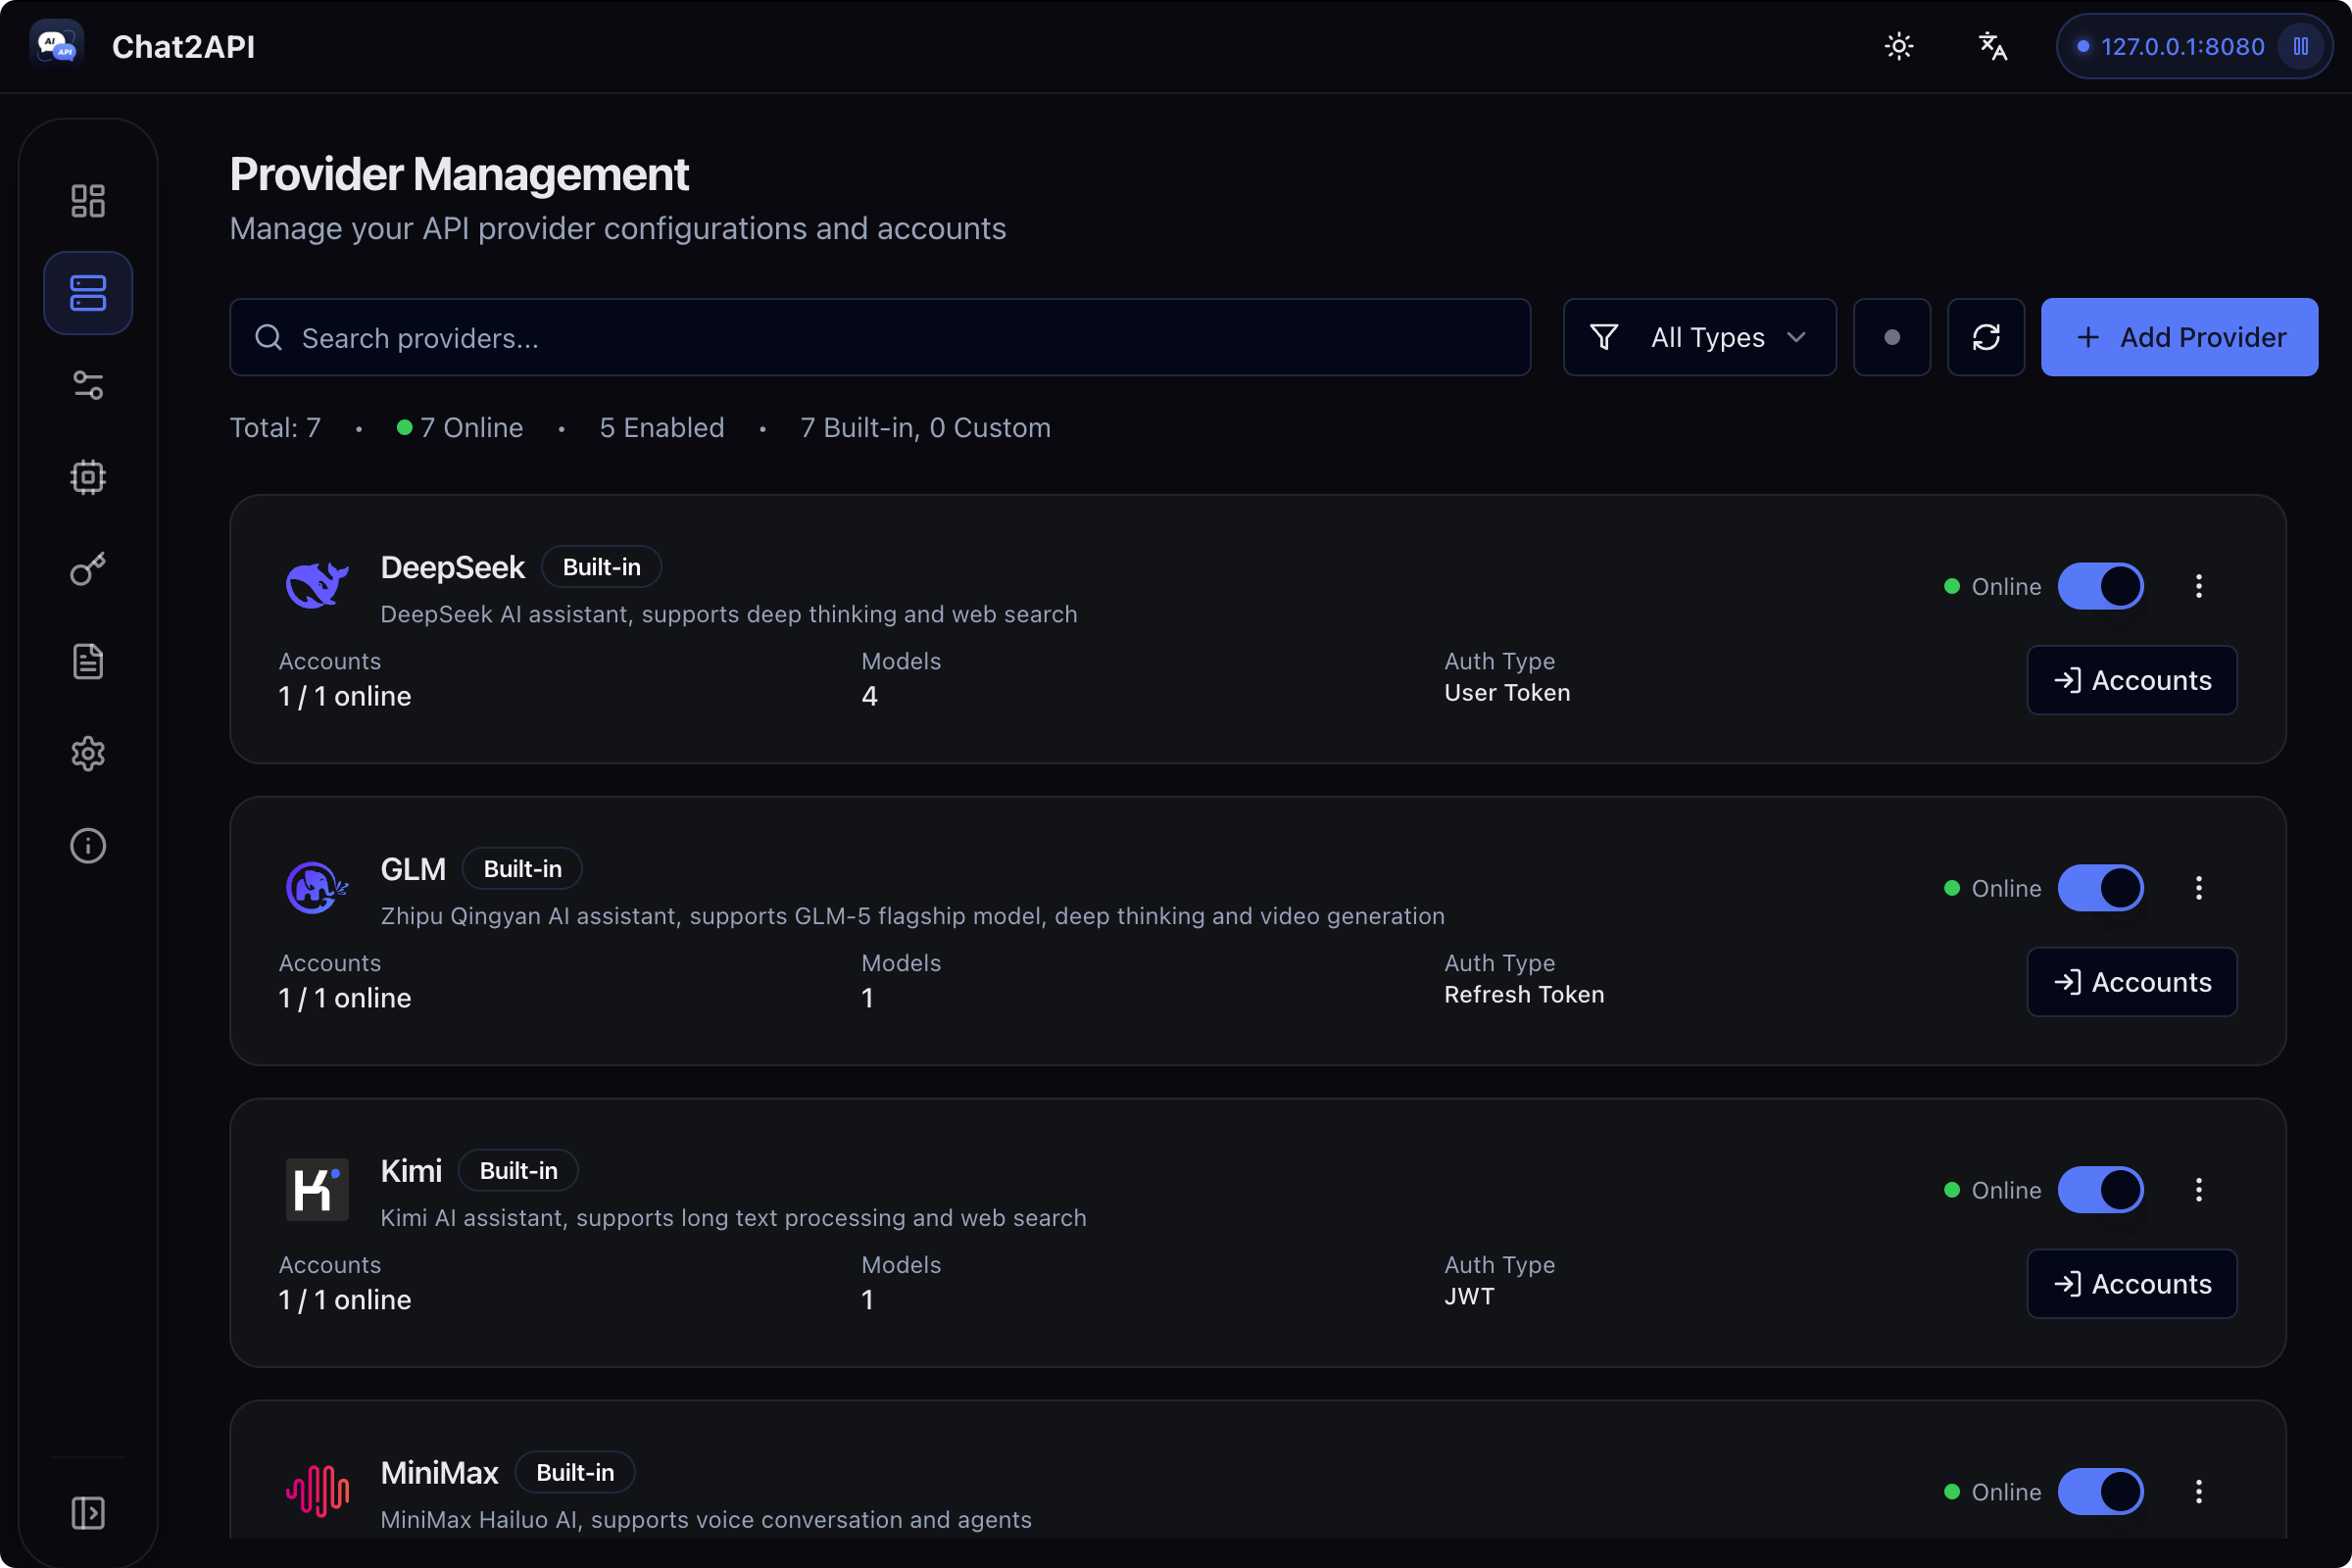Click the sliders icon in sidebar
2352x1568 pixels.
click(88, 385)
